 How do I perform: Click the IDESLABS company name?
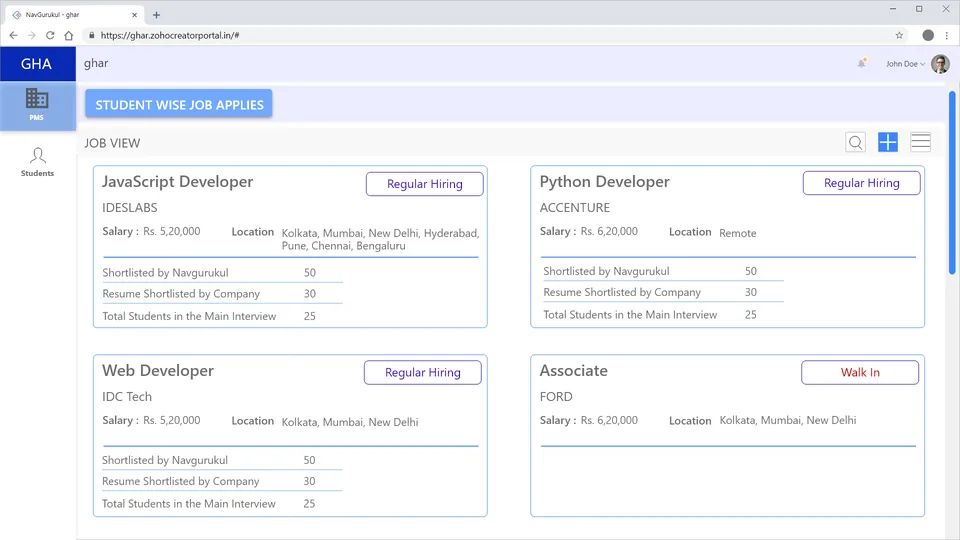click(130, 208)
